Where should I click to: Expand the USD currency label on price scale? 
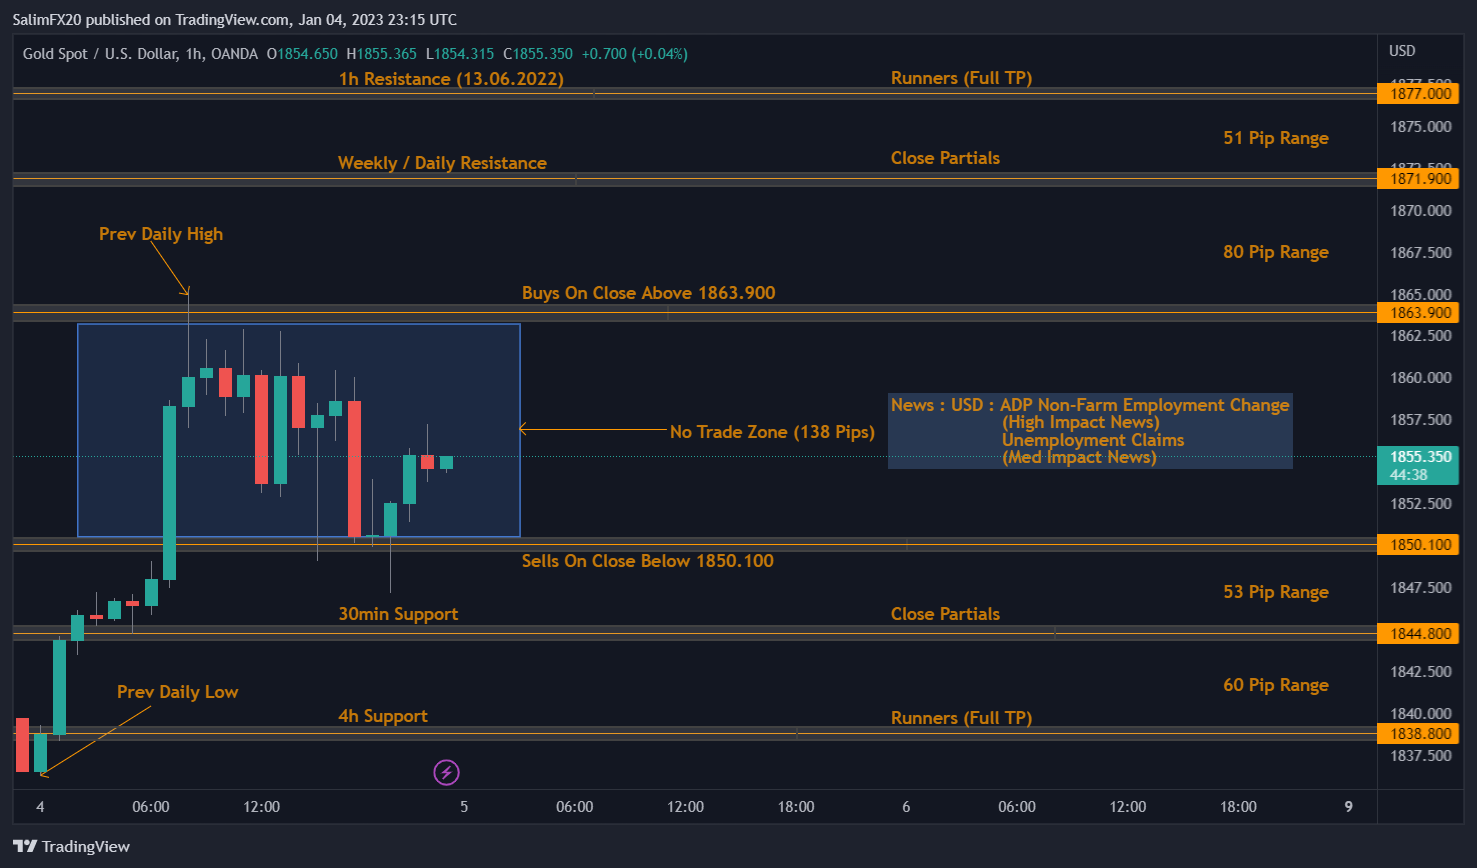[1400, 50]
